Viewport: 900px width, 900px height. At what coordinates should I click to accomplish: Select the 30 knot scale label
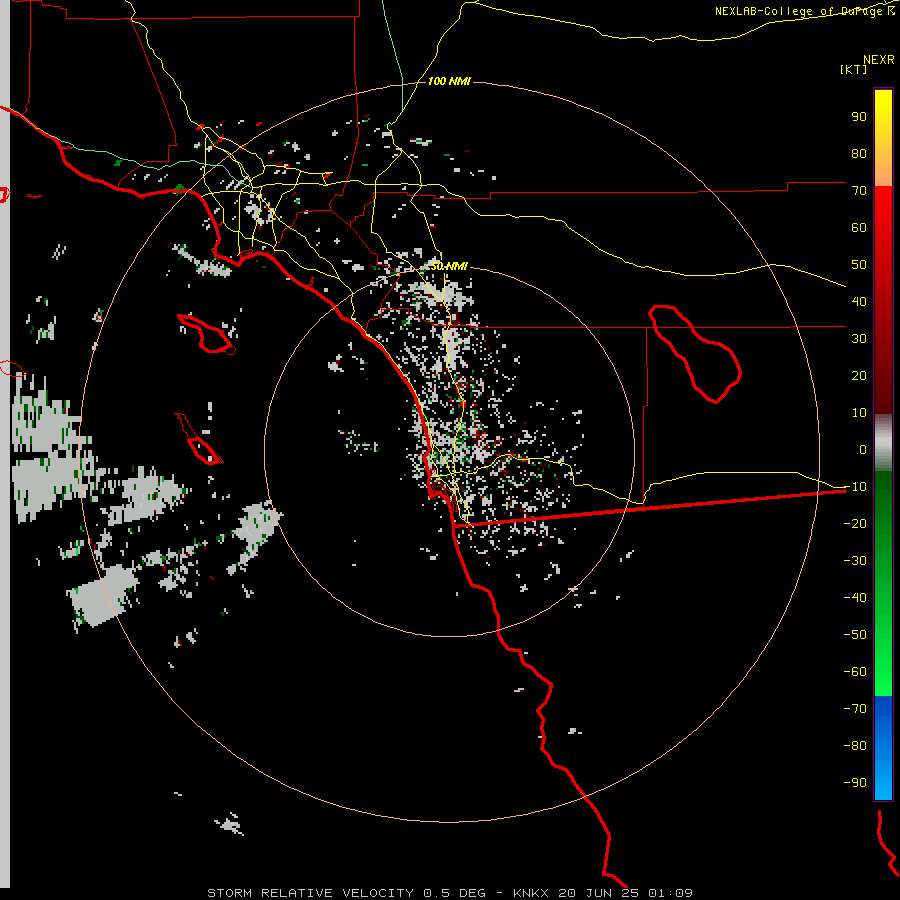[x=859, y=339]
